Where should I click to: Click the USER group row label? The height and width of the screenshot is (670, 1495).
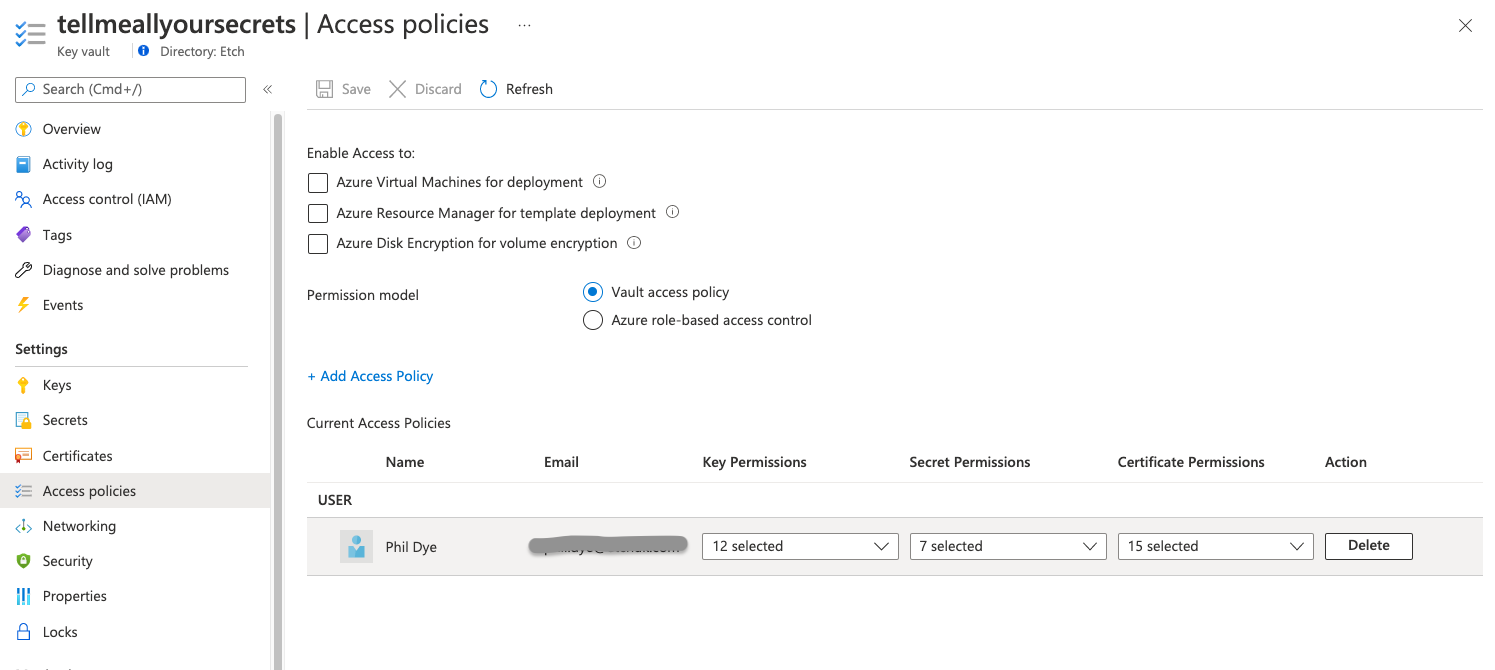tap(335, 500)
